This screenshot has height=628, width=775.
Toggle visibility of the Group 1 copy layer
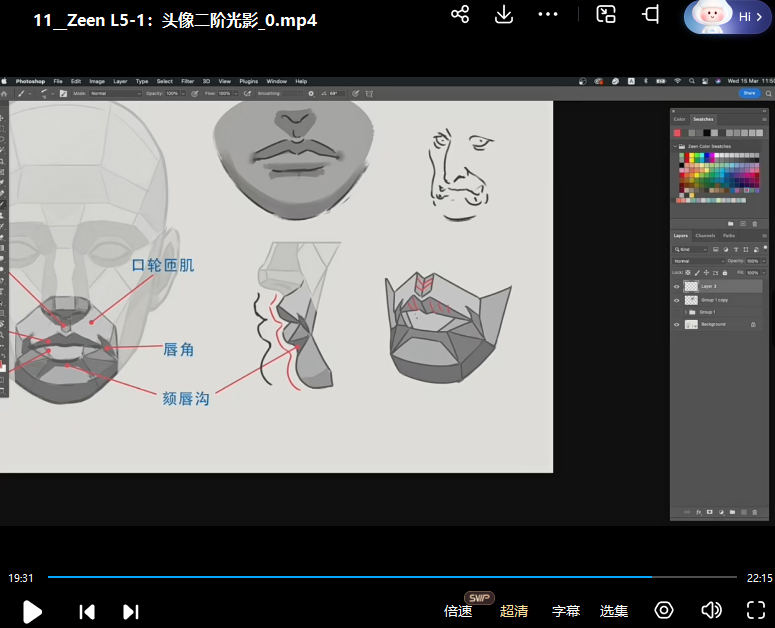[677, 300]
